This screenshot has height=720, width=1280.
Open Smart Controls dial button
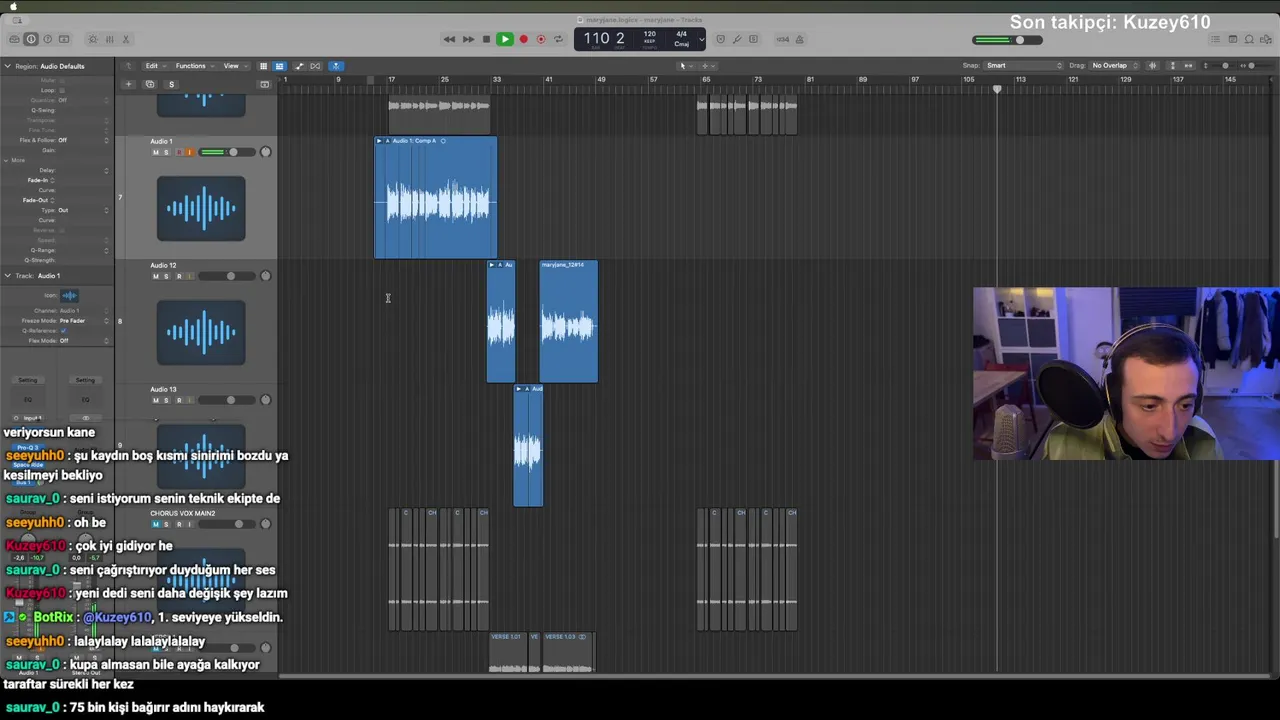pyautogui.click(x=93, y=39)
